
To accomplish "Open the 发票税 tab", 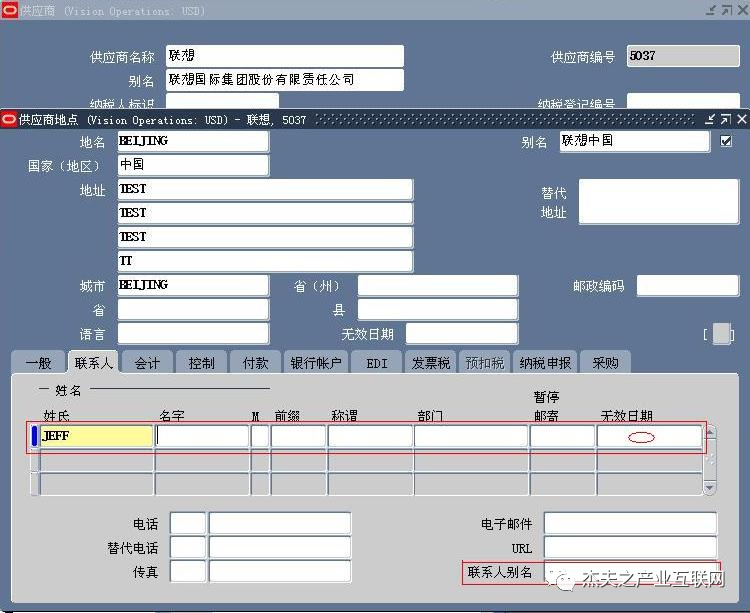I will point(430,363).
